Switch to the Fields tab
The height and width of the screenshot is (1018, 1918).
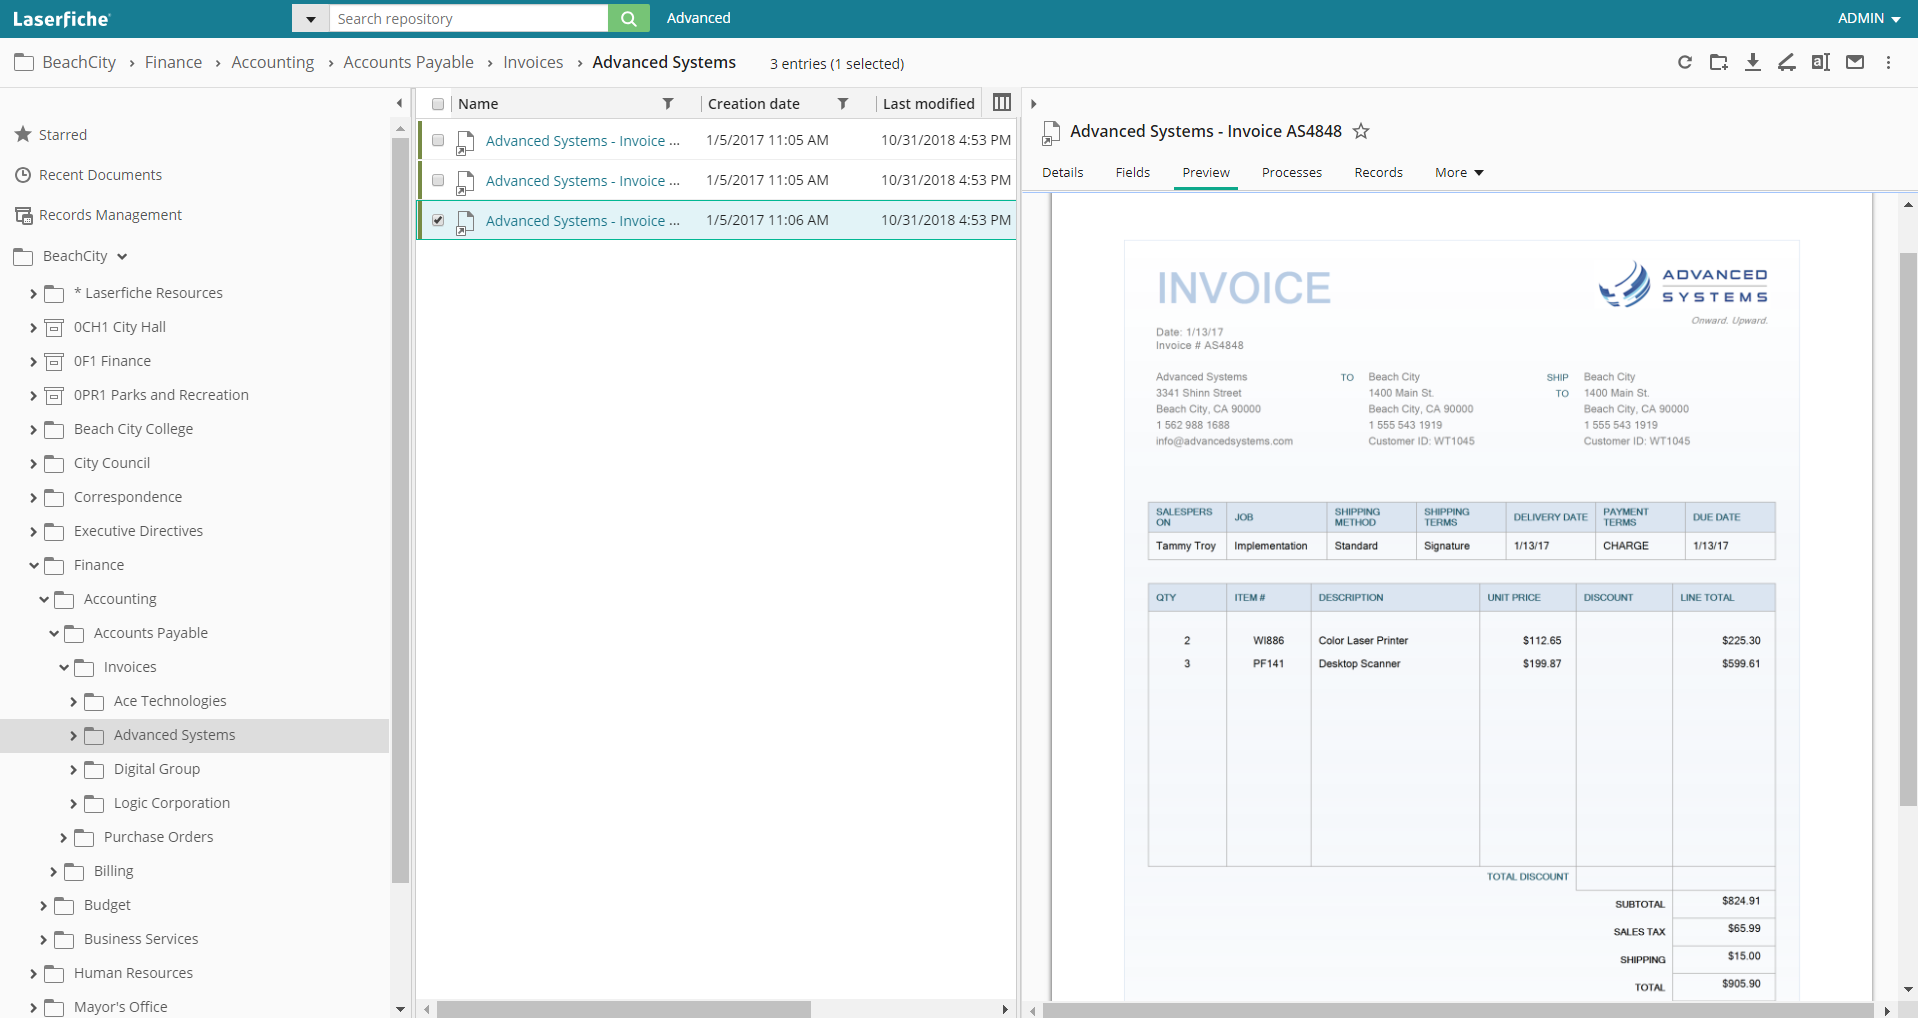pyautogui.click(x=1131, y=172)
